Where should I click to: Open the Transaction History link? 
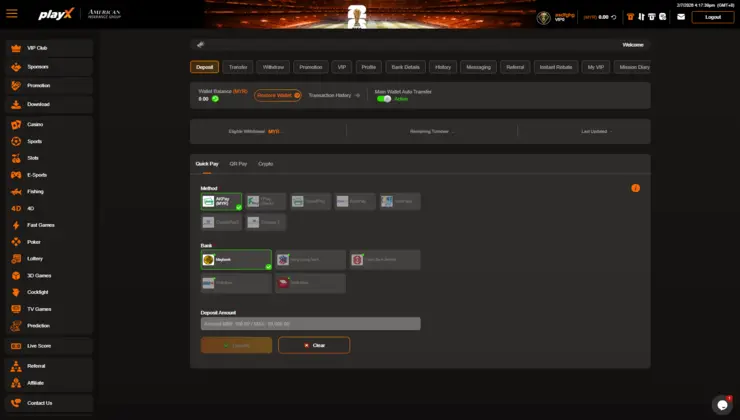[x=334, y=95]
